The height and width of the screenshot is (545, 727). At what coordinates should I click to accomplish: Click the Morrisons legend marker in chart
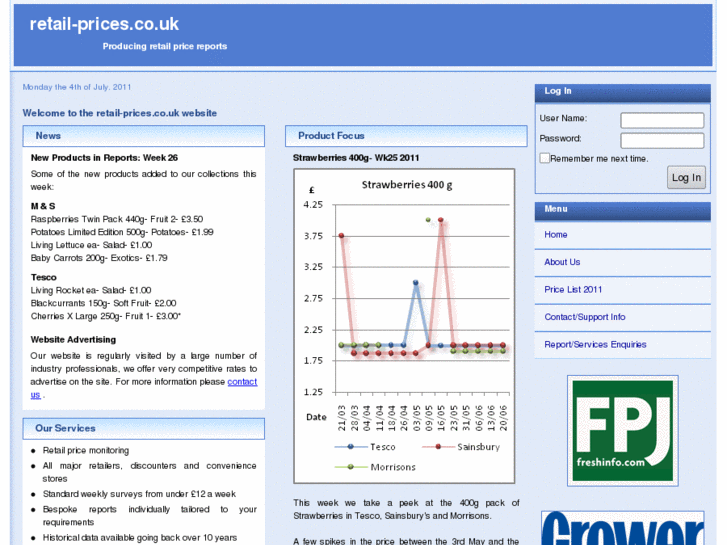[x=351, y=467]
